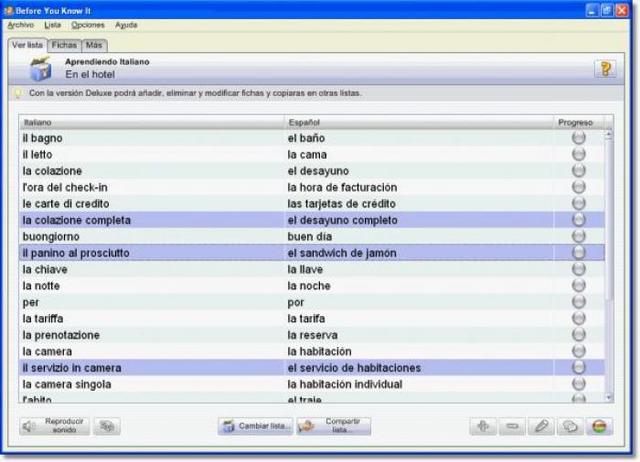Click progress circle for l'ora del check-in
Image resolution: width=640 pixels, height=462 pixels.
pyautogui.click(x=579, y=187)
